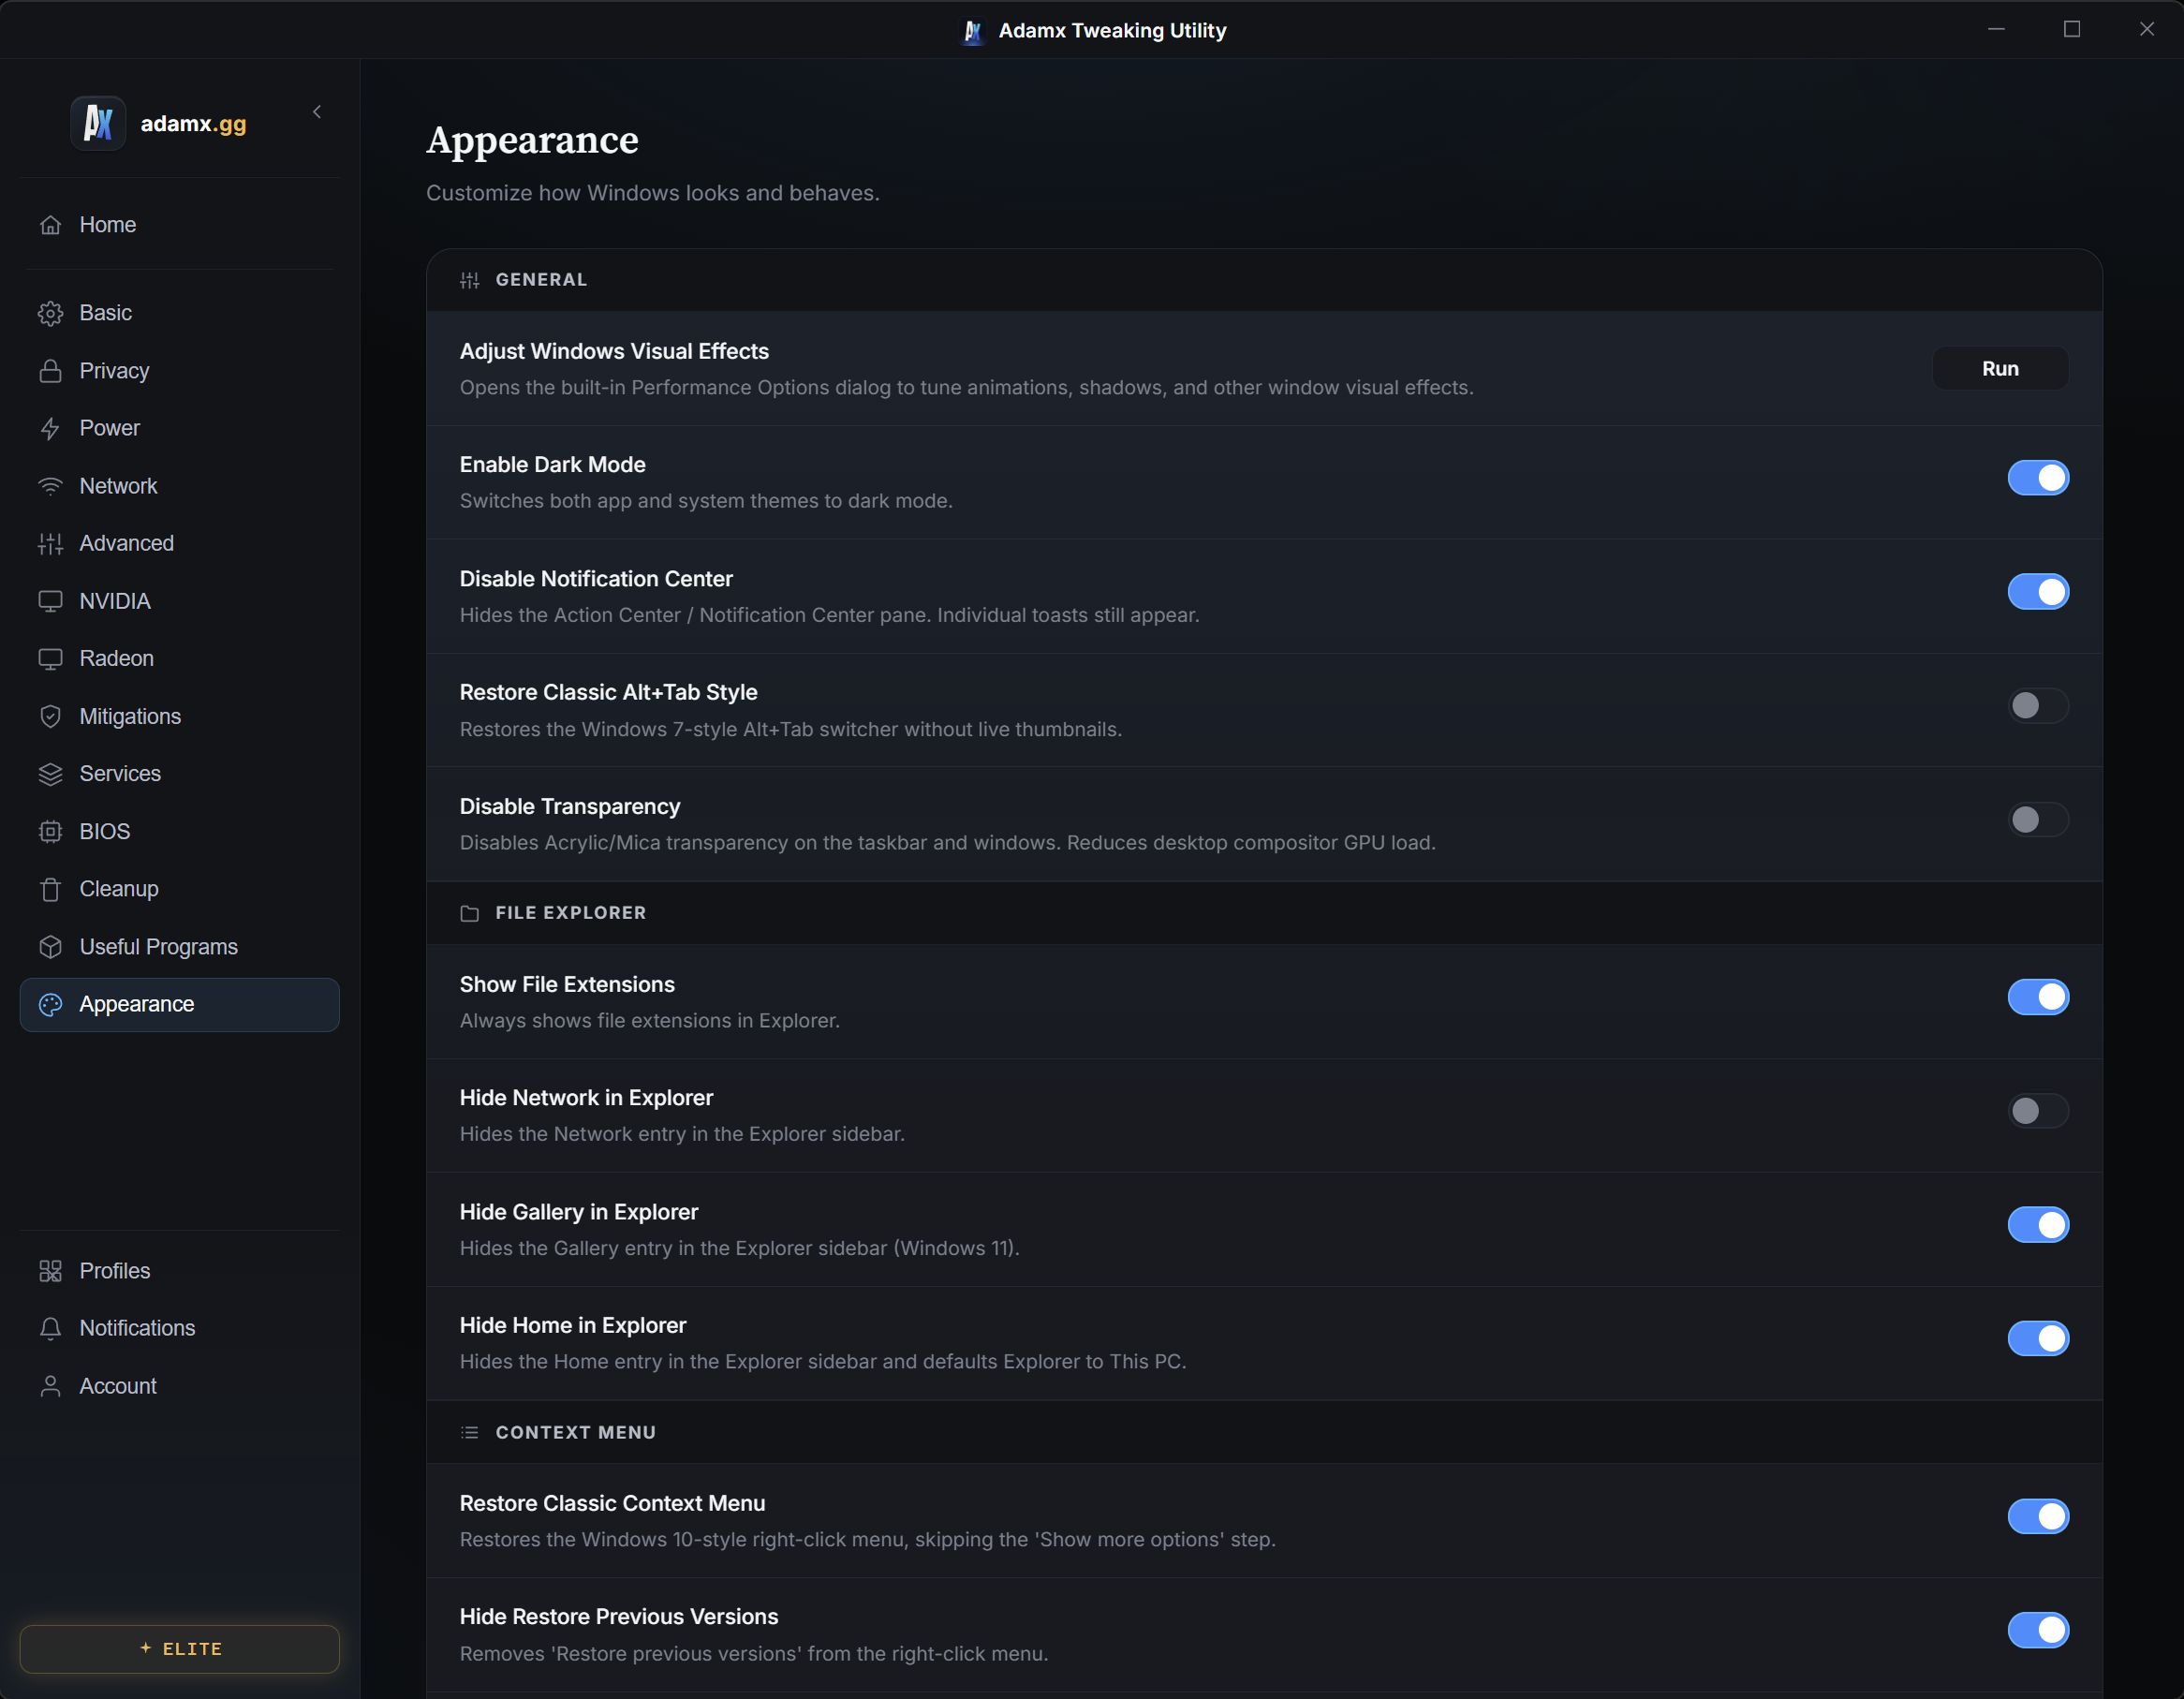Enable Disable Transparency switch
This screenshot has height=1699, width=2184.
point(2038,820)
